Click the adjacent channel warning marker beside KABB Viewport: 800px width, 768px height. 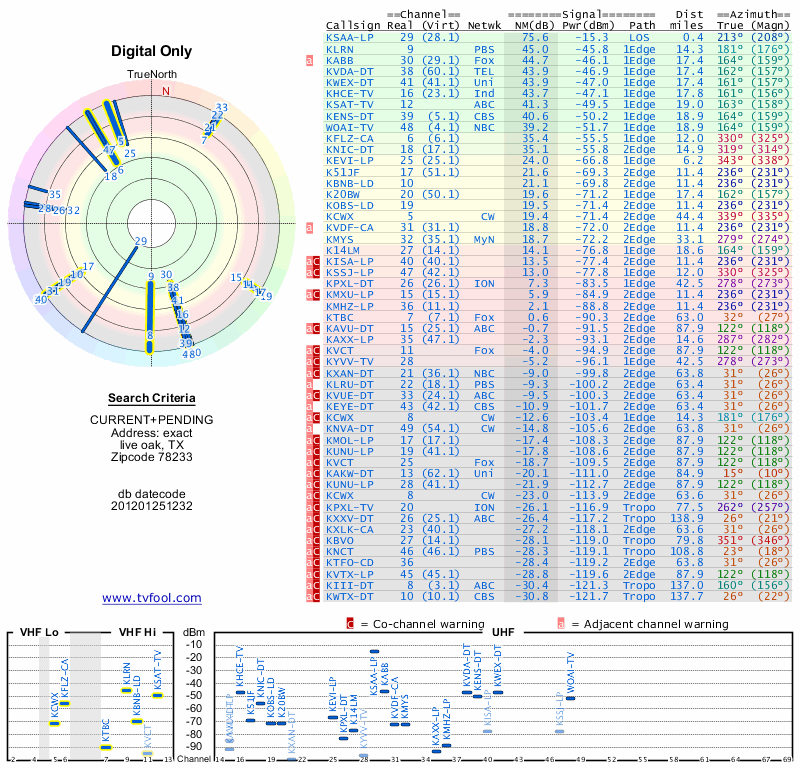tap(309, 61)
